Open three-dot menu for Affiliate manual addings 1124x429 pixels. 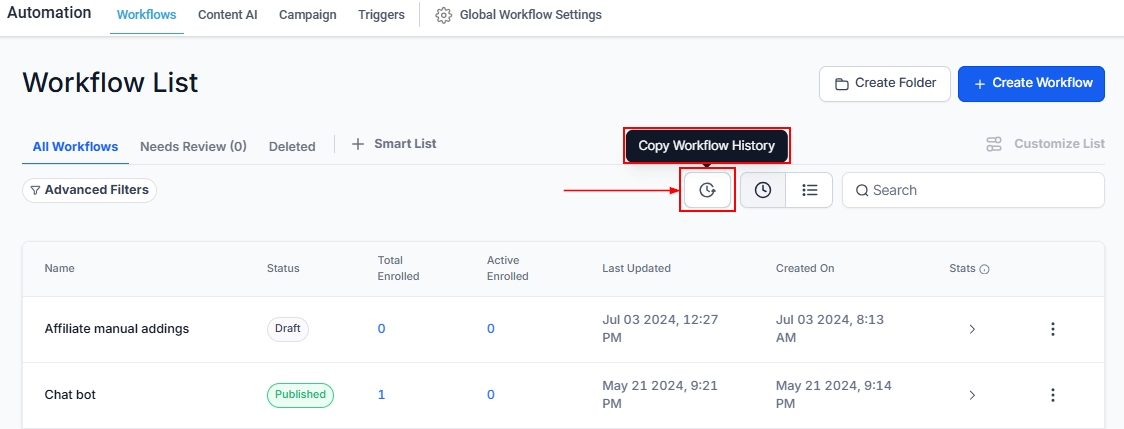[x=1052, y=329]
